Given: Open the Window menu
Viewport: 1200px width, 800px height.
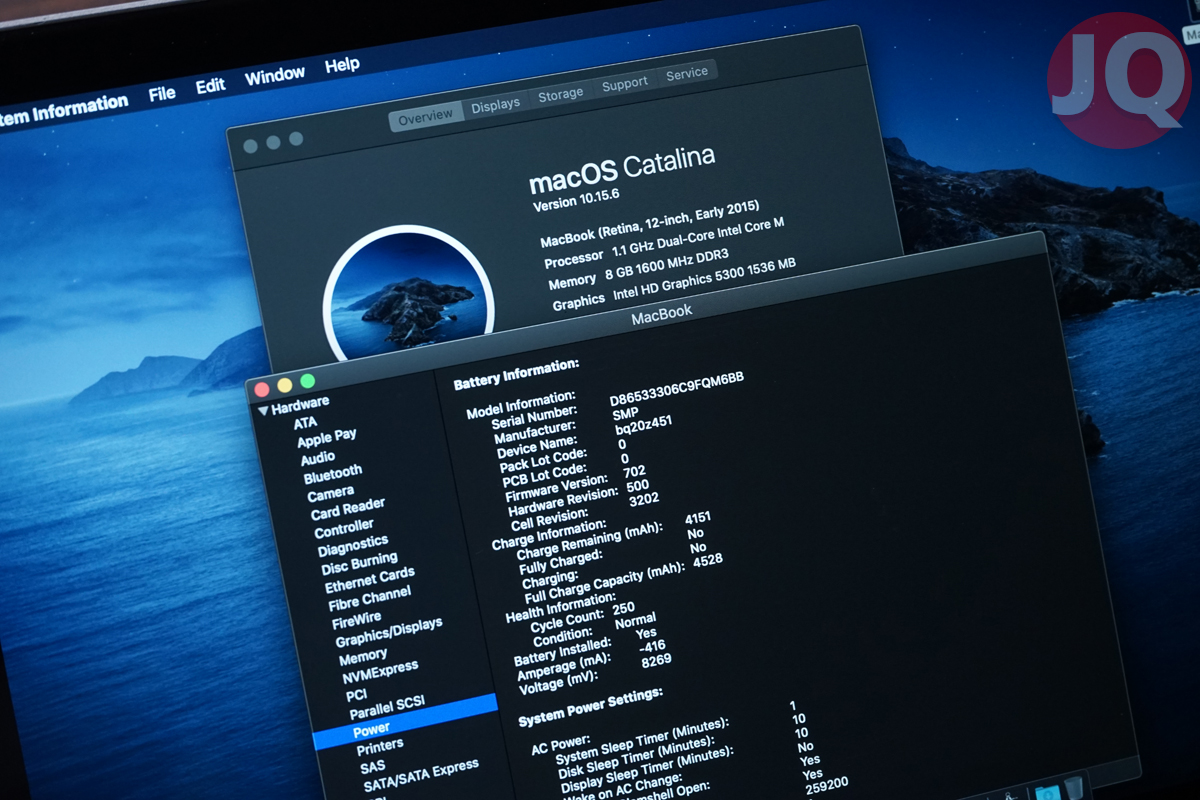Looking at the screenshot, I should click(x=275, y=76).
